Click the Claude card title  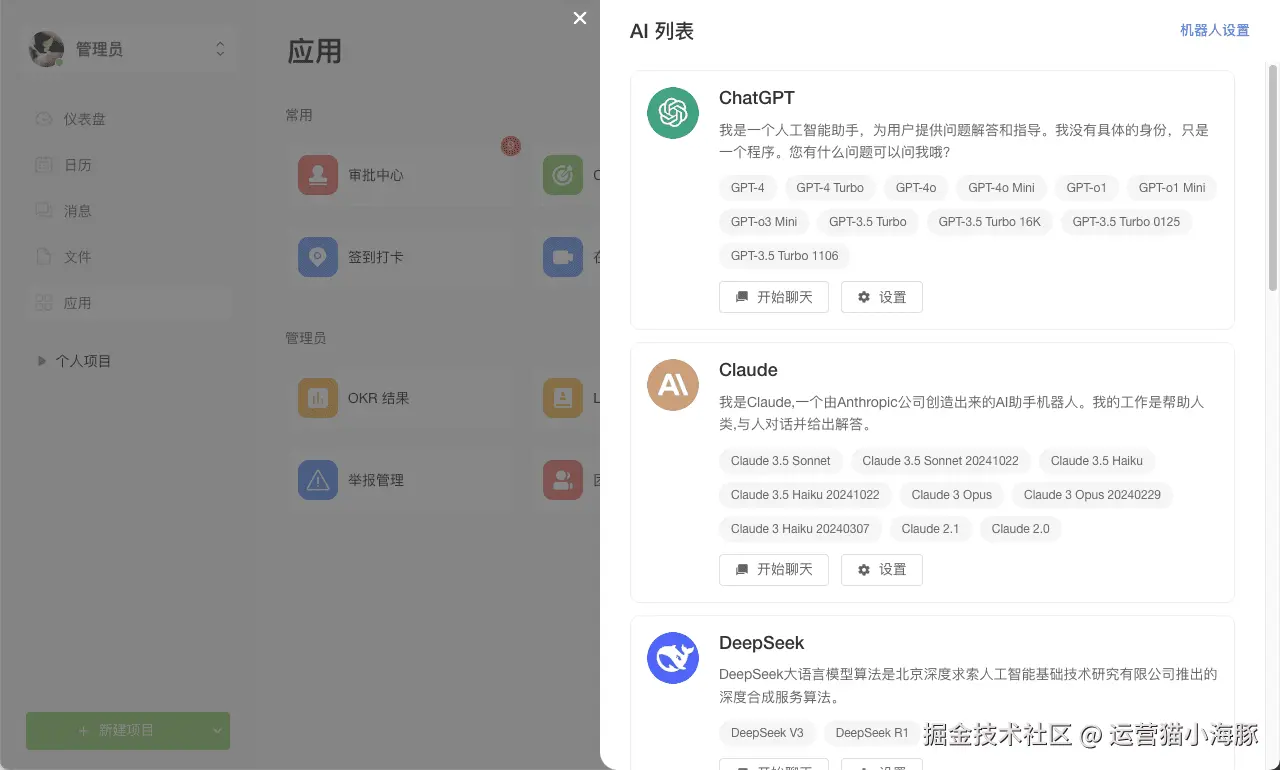[748, 370]
